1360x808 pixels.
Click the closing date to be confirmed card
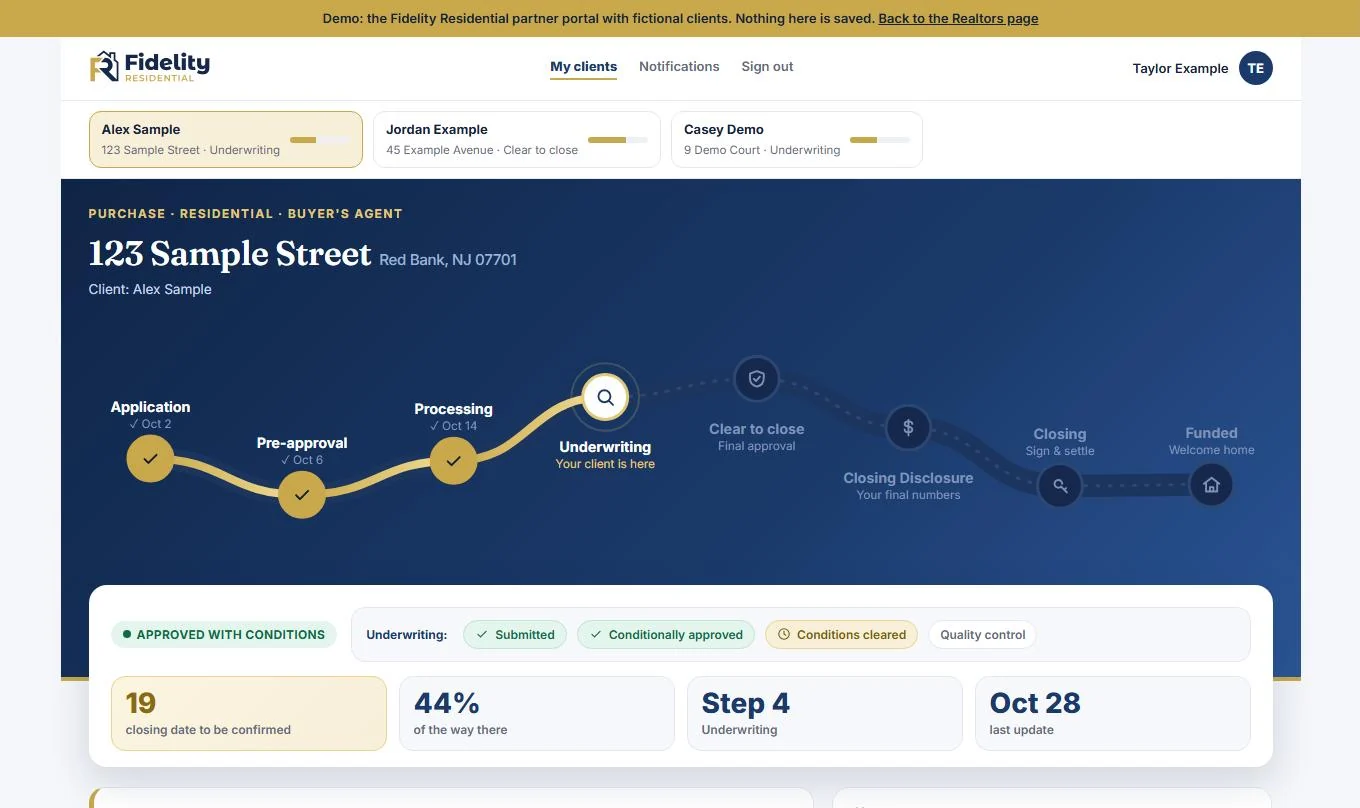(x=249, y=713)
